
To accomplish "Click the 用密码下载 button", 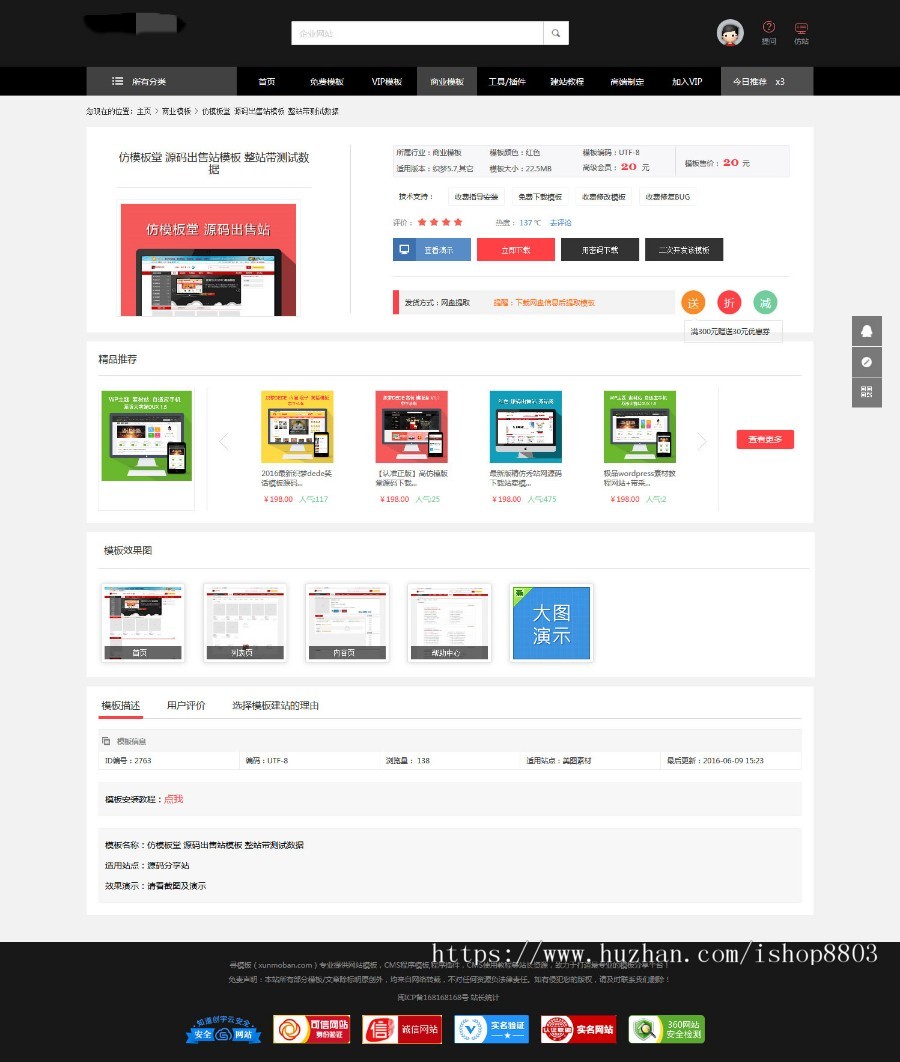I will pyautogui.click(x=600, y=249).
